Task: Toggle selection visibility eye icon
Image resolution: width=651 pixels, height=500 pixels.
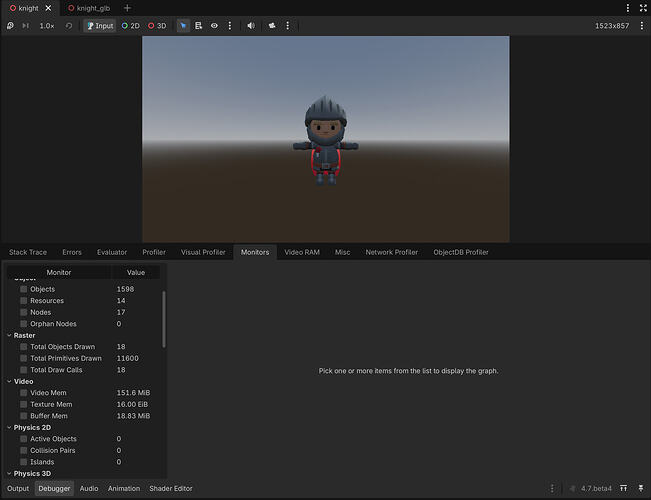Action: [214, 26]
